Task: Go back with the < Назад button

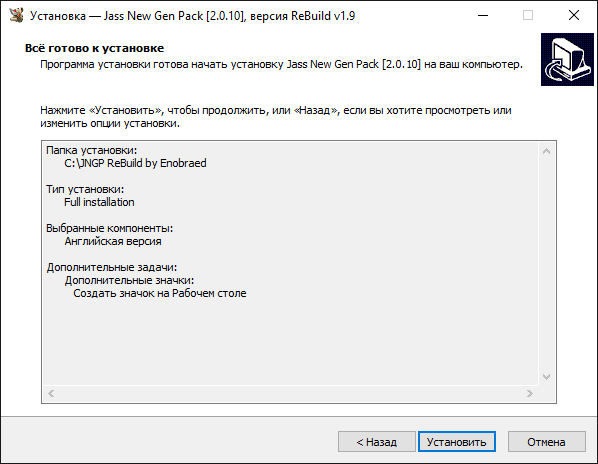Action: coord(376,442)
